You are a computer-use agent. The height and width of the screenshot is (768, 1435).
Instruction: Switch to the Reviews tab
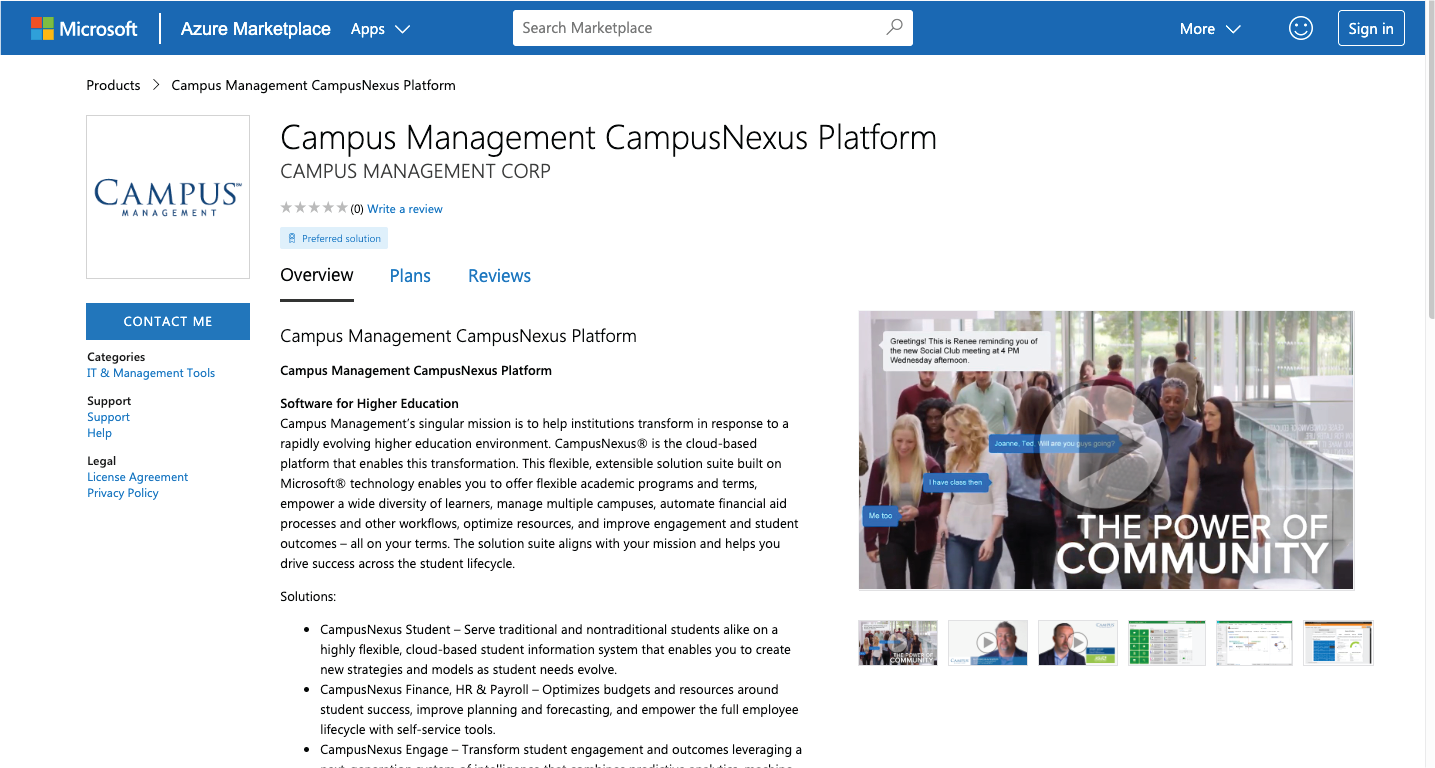coord(499,276)
